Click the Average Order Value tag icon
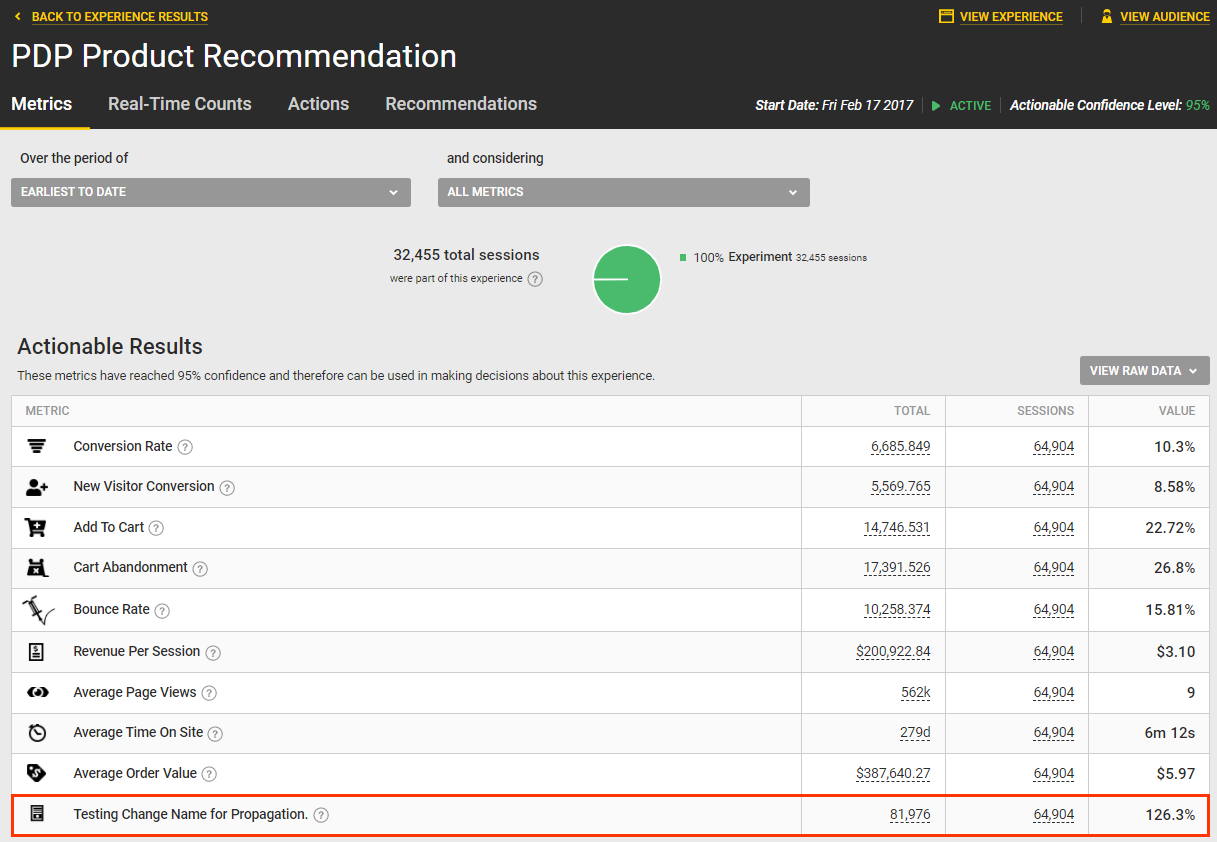Image resolution: width=1217 pixels, height=842 pixels. tap(37, 773)
